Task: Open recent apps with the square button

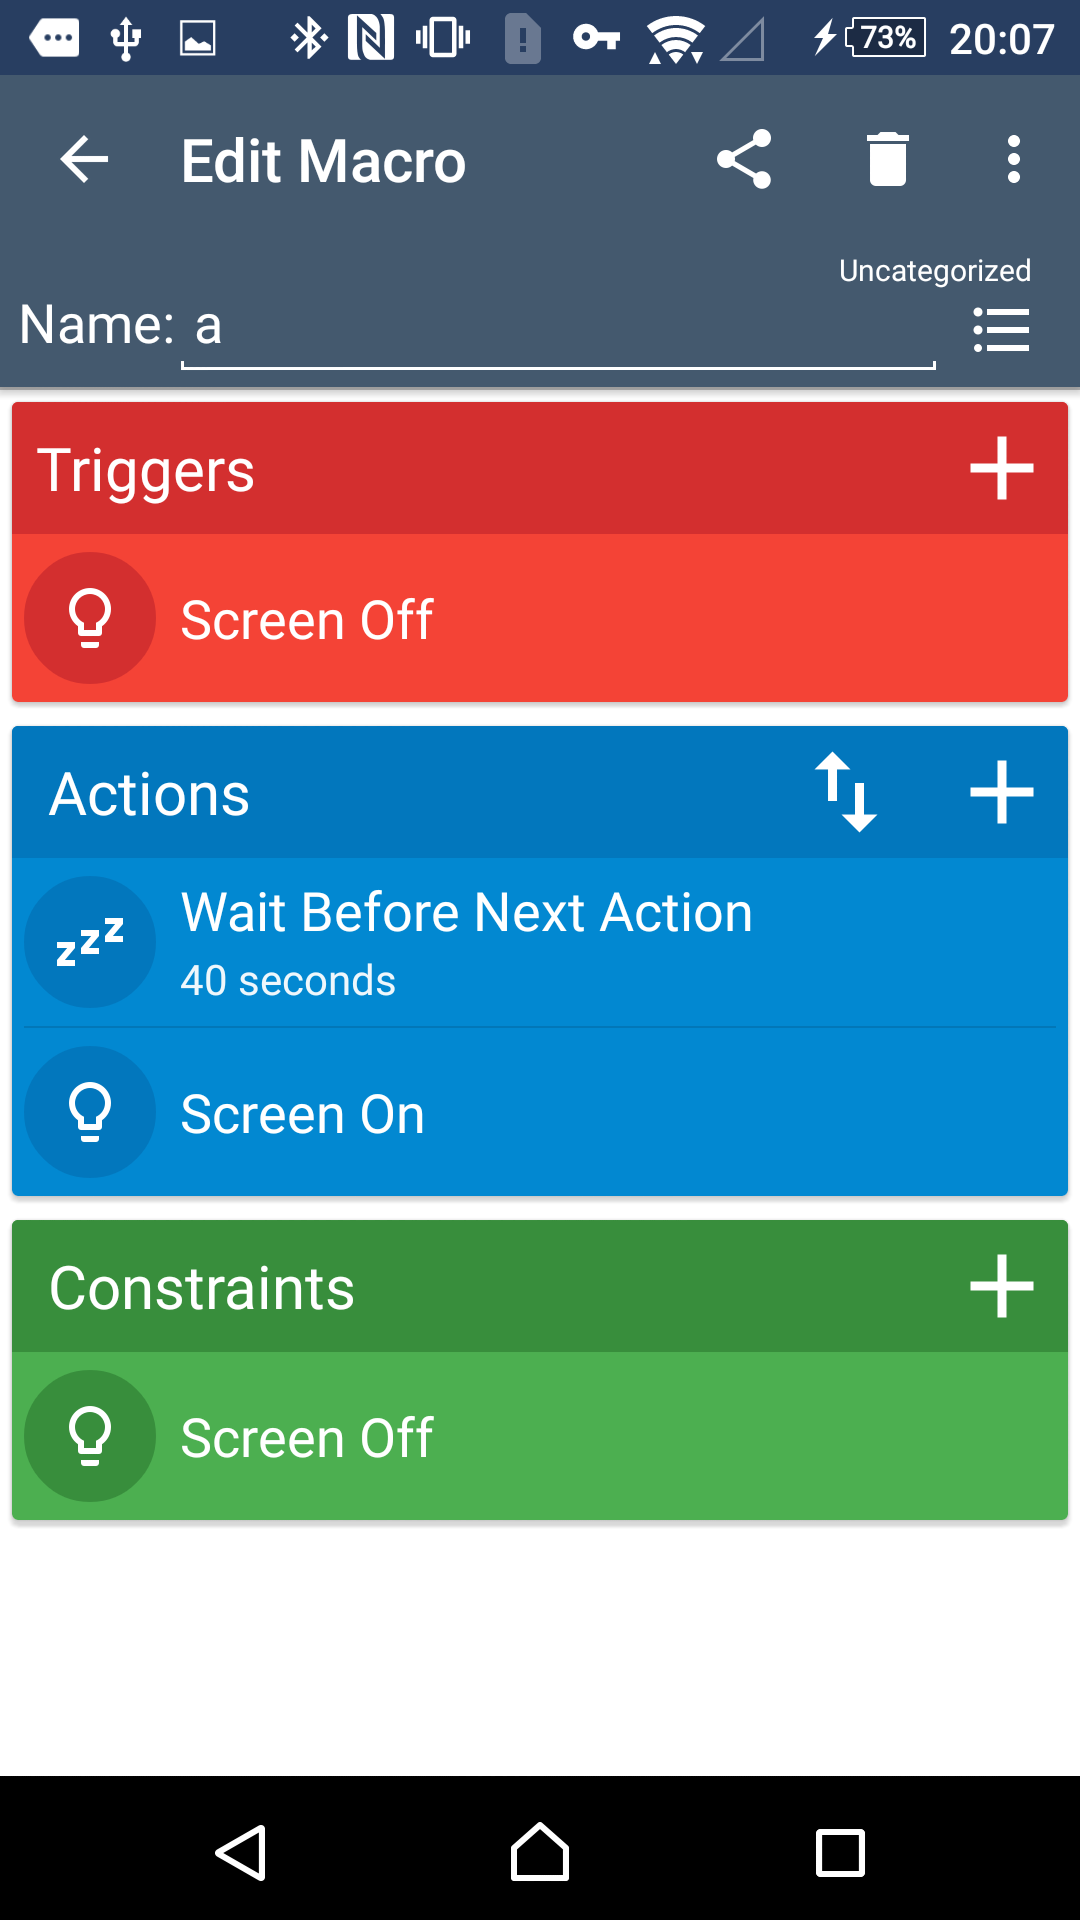Action: [x=840, y=1853]
